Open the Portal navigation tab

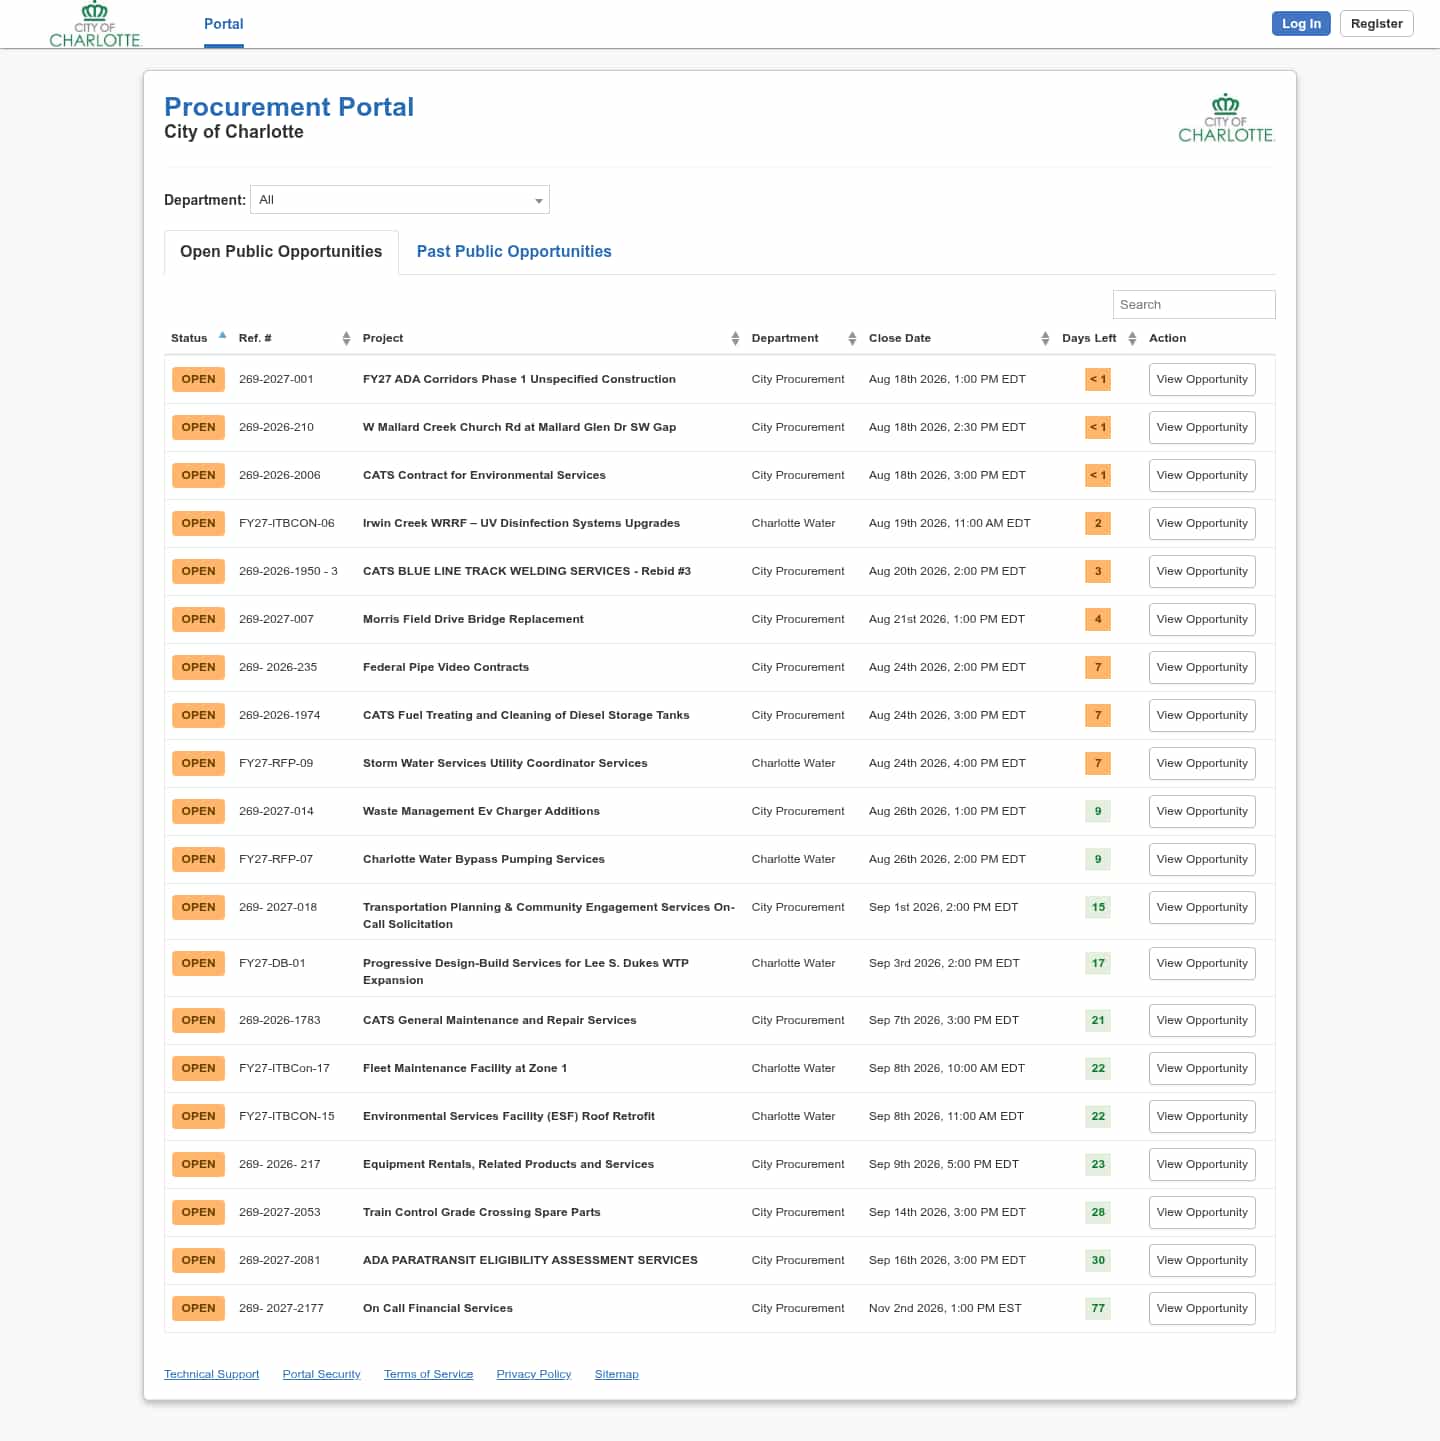click(x=224, y=24)
